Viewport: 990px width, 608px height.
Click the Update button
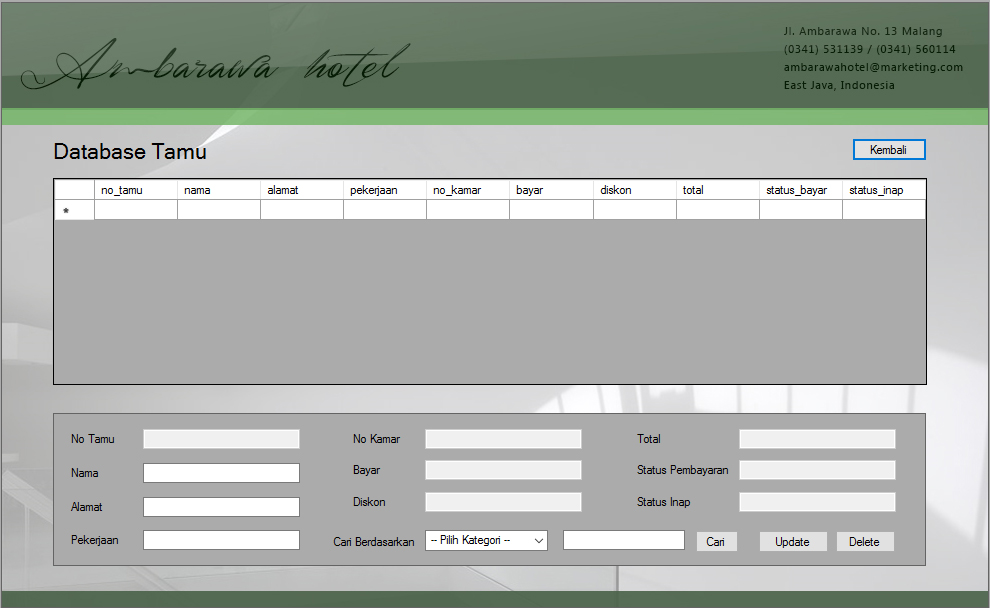(792, 541)
